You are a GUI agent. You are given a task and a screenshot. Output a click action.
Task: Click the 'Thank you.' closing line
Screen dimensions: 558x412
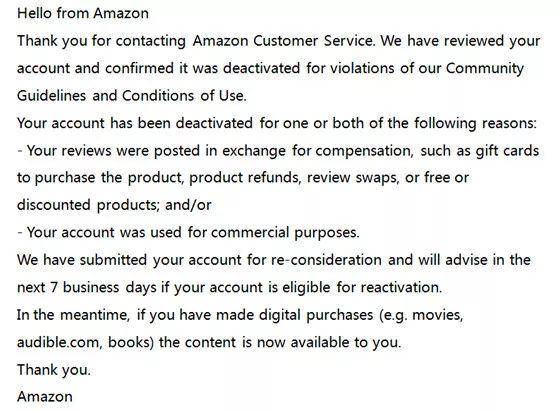point(54,370)
